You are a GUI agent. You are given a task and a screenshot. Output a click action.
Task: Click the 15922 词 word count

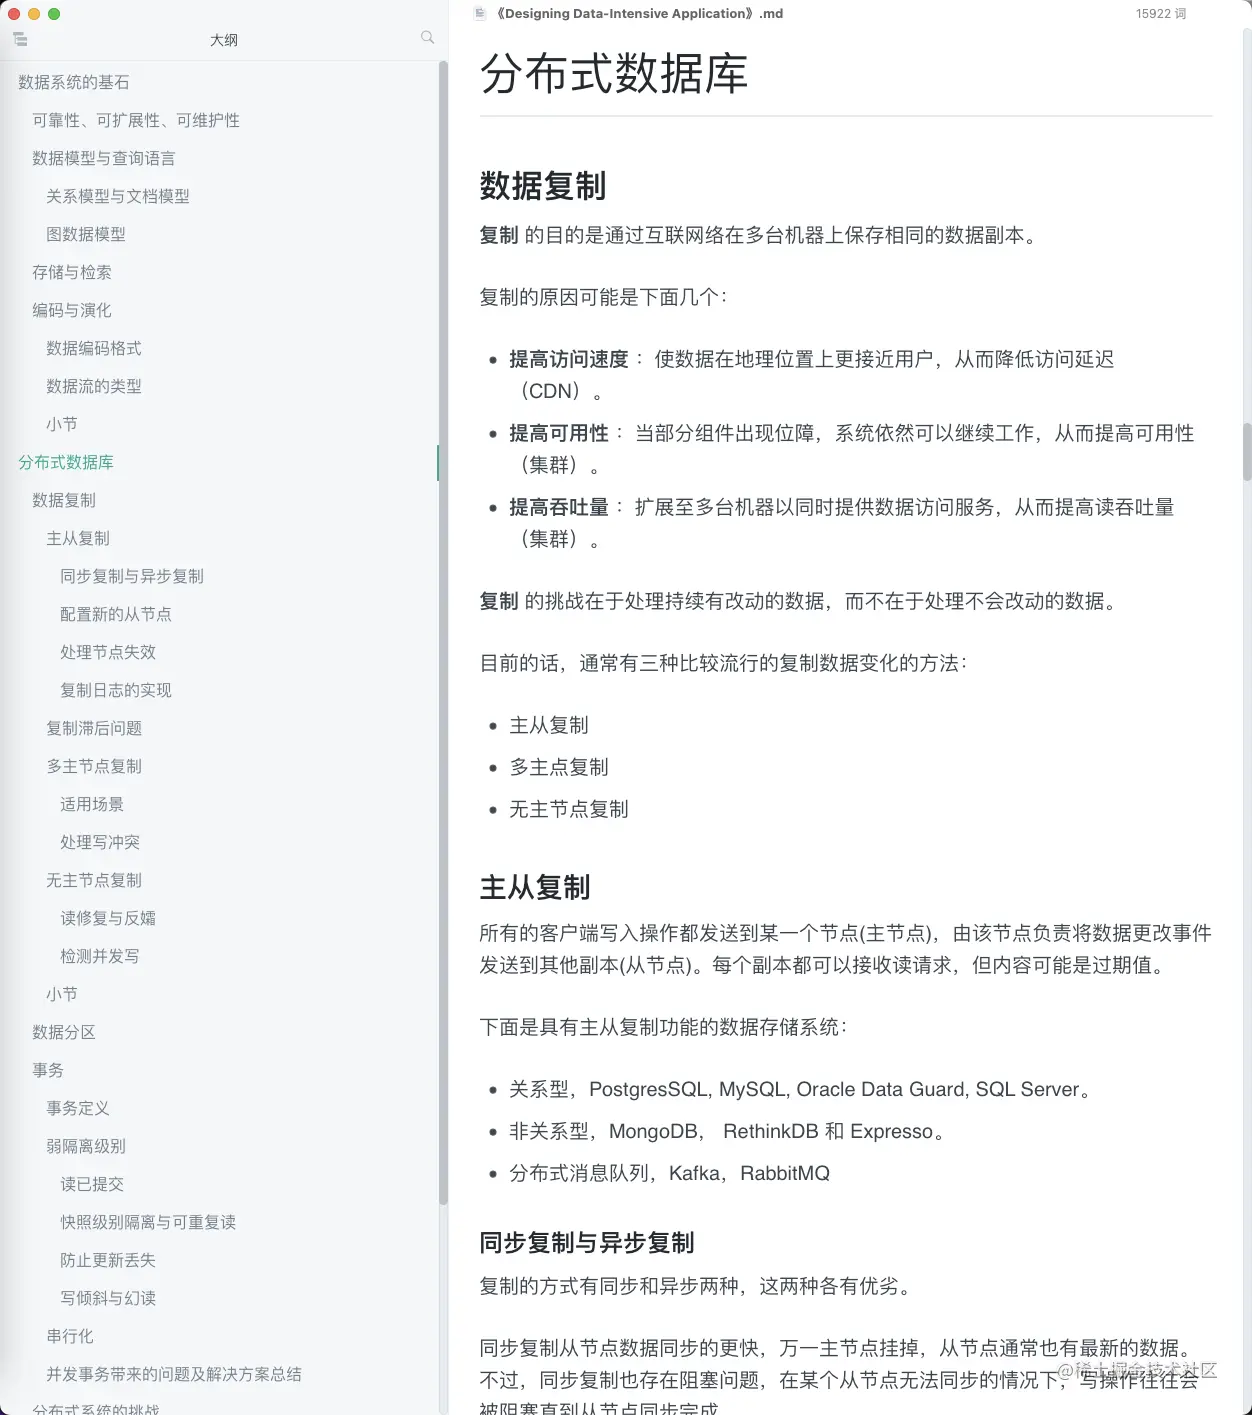pyautogui.click(x=1160, y=14)
